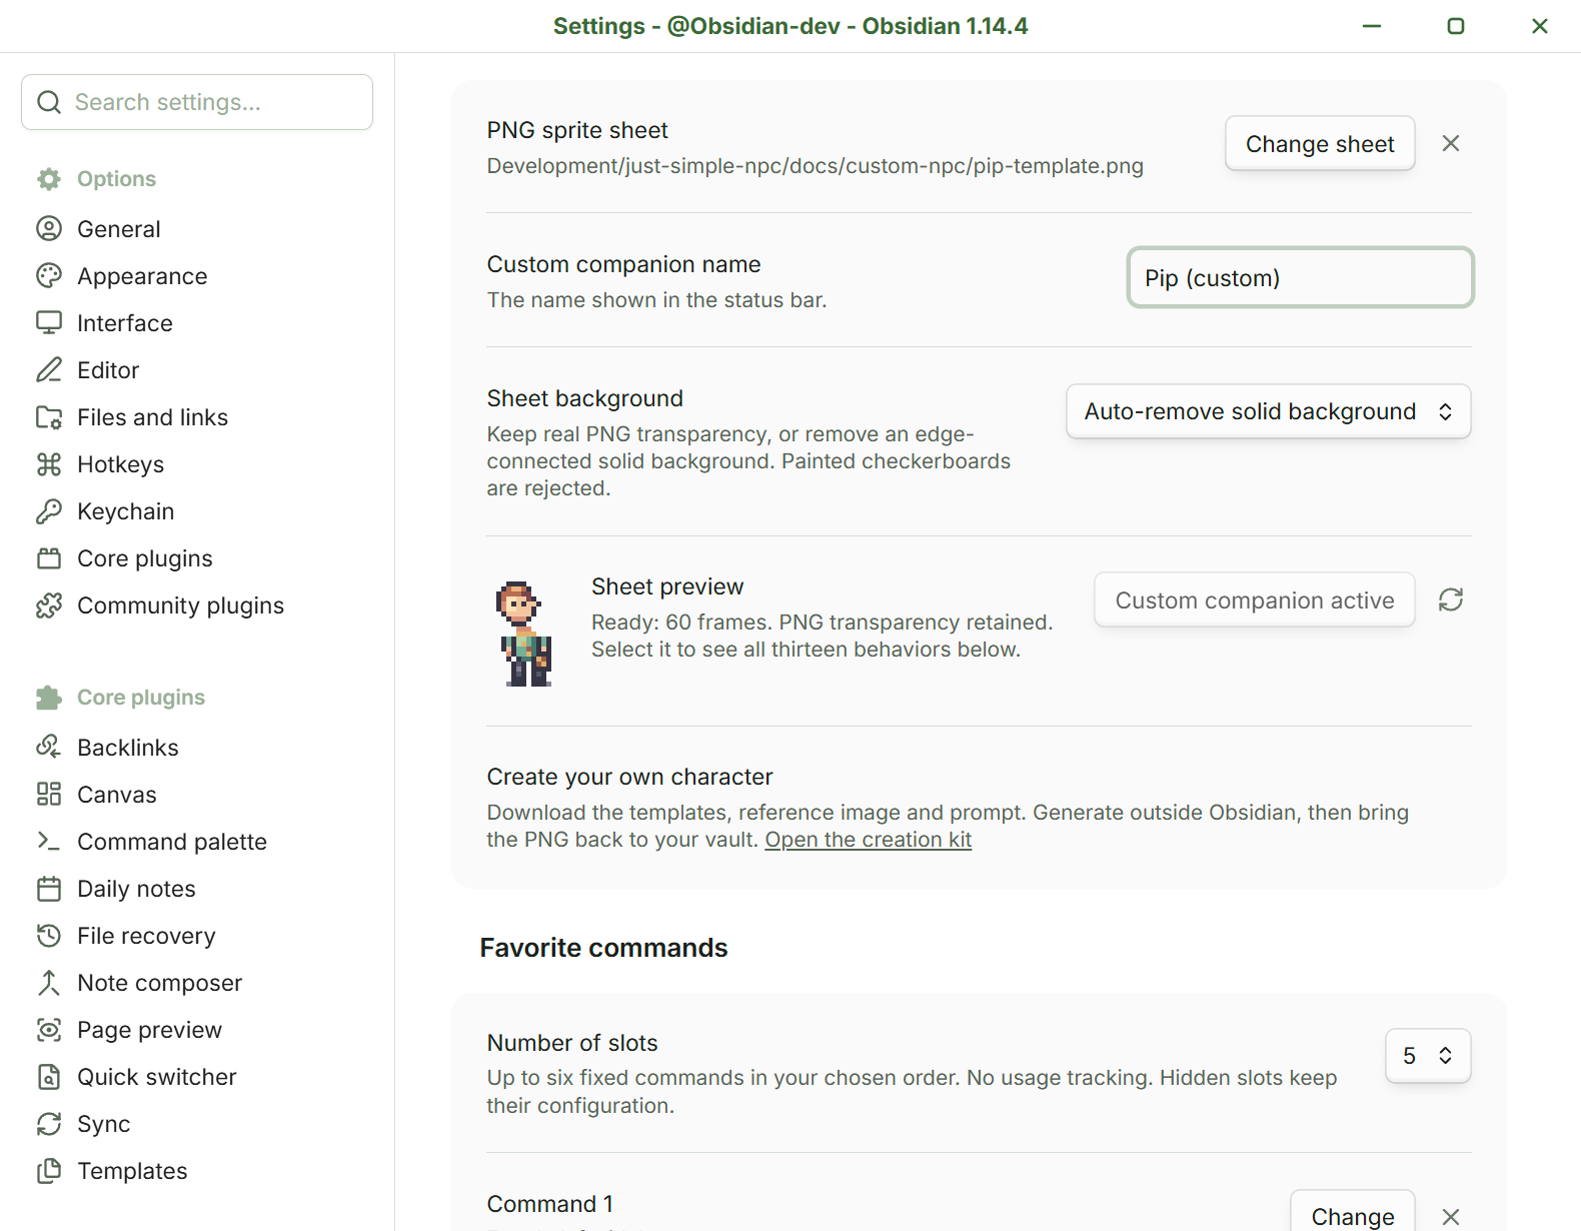The width and height of the screenshot is (1581, 1231).
Task: Click the magnifier icon in search box
Action: pyautogui.click(x=49, y=102)
